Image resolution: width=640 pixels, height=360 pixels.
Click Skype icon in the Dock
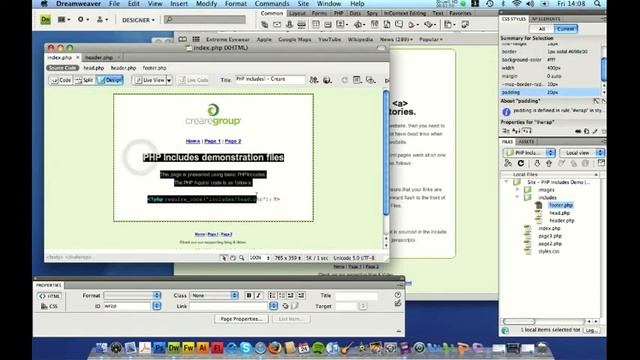point(246,348)
